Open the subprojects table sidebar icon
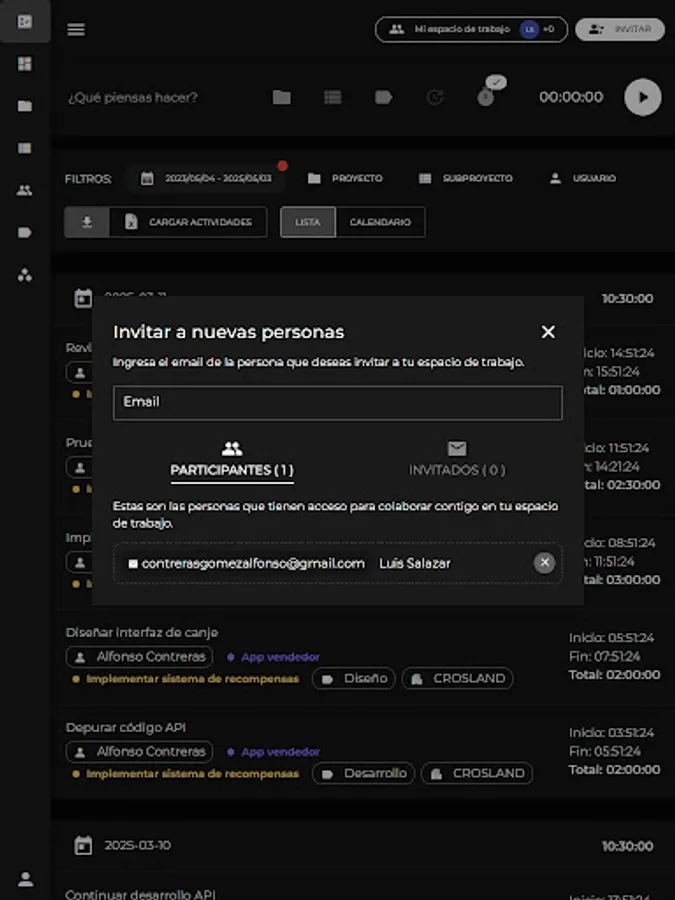 click(25, 148)
